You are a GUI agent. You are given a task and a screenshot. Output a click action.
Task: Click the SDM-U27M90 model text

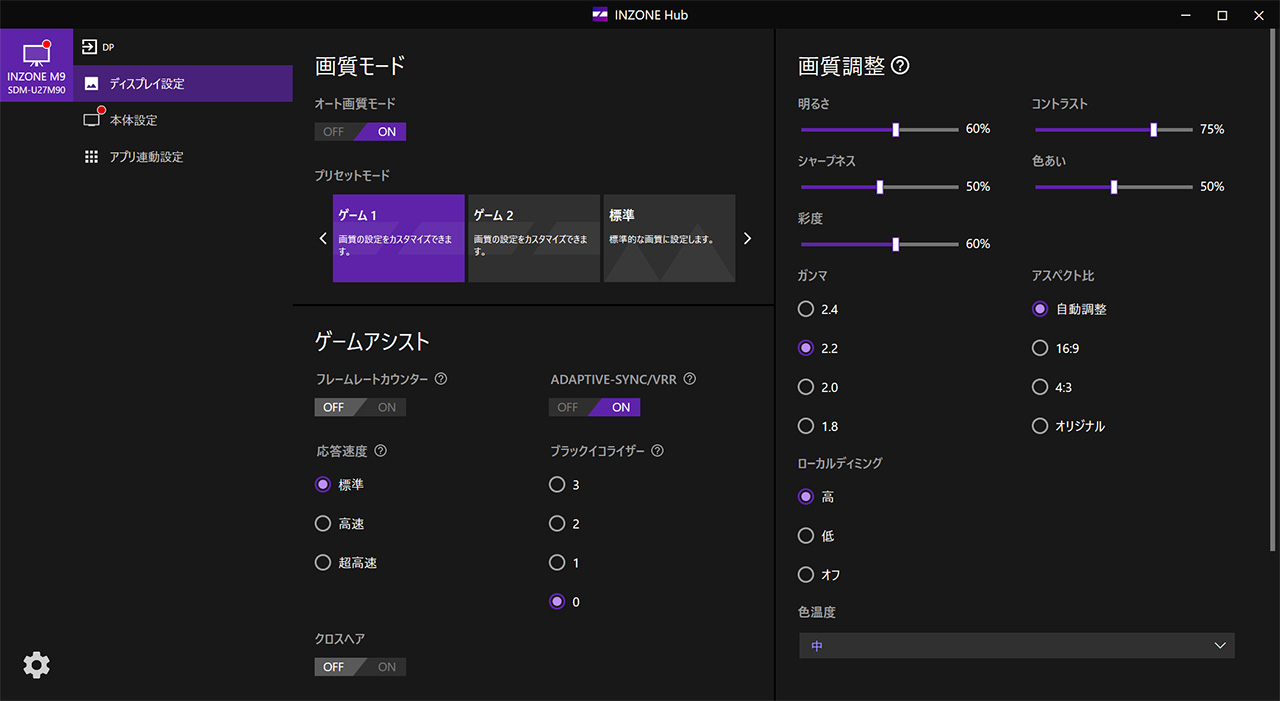pyautogui.click(x=36, y=90)
